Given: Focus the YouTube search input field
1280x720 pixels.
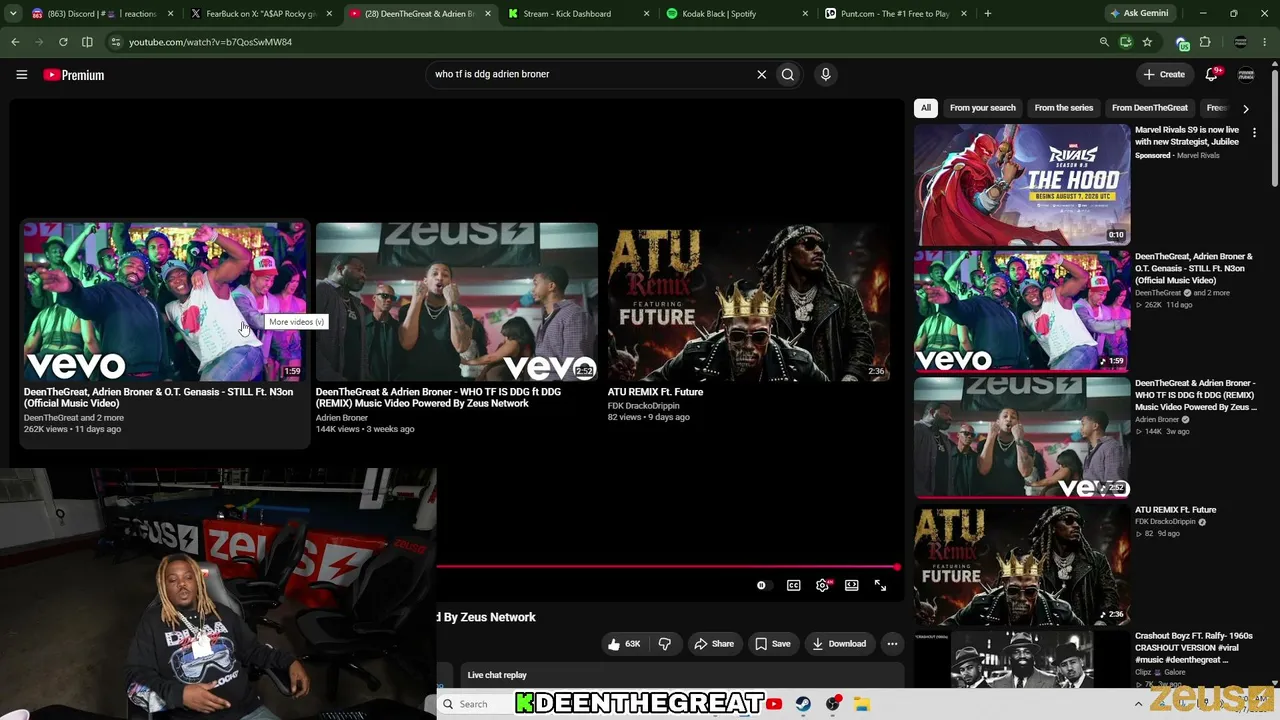Looking at the screenshot, I should (x=590, y=74).
